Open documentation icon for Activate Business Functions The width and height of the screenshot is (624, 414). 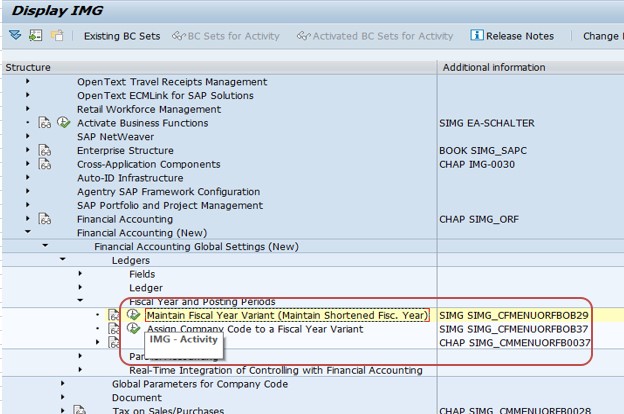pyautogui.click(x=45, y=123)
